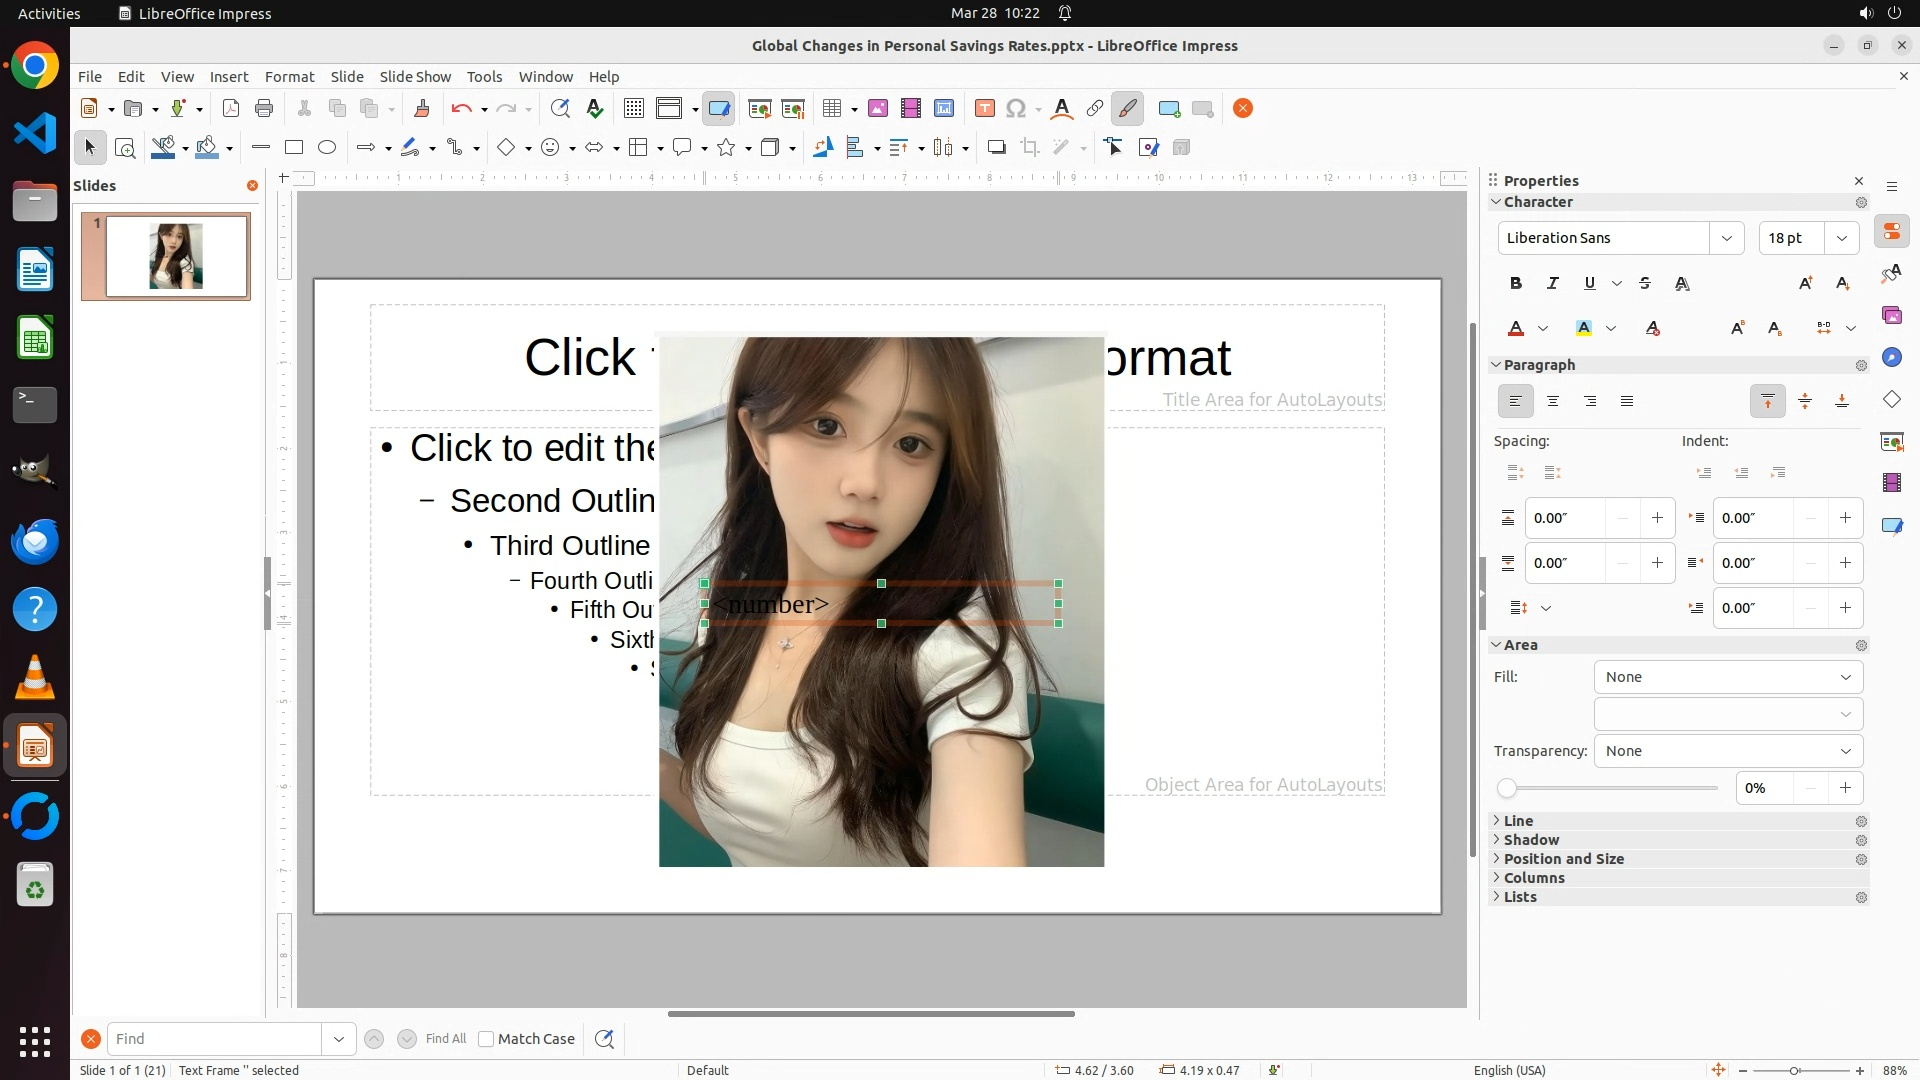Image resolution: width=1920 pixels, height=1080 pixels.
Task: Open the Fill type dropdown
Action: 1728,677
